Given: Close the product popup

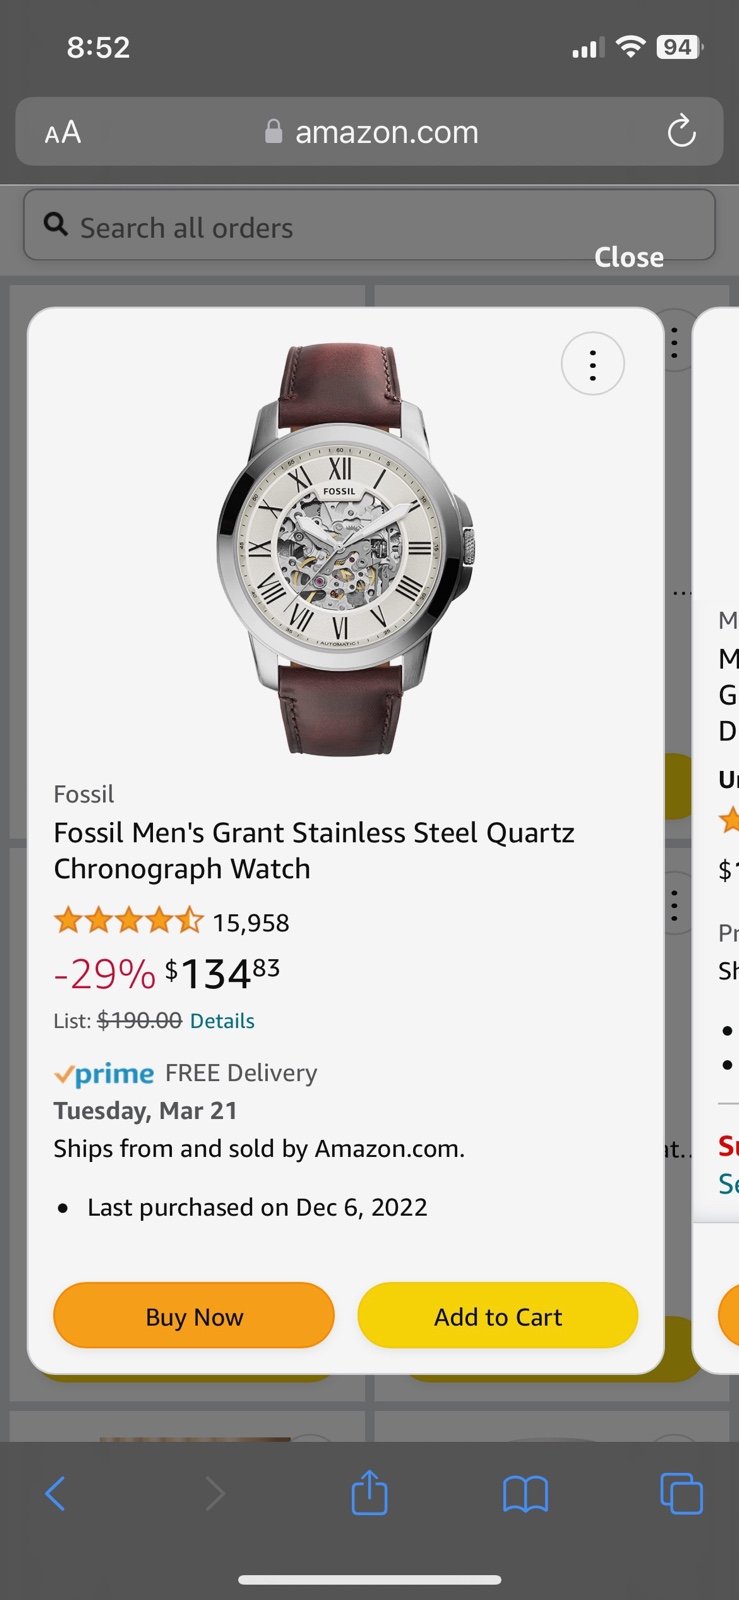Looking at the screenshot, I should point(628,257).
